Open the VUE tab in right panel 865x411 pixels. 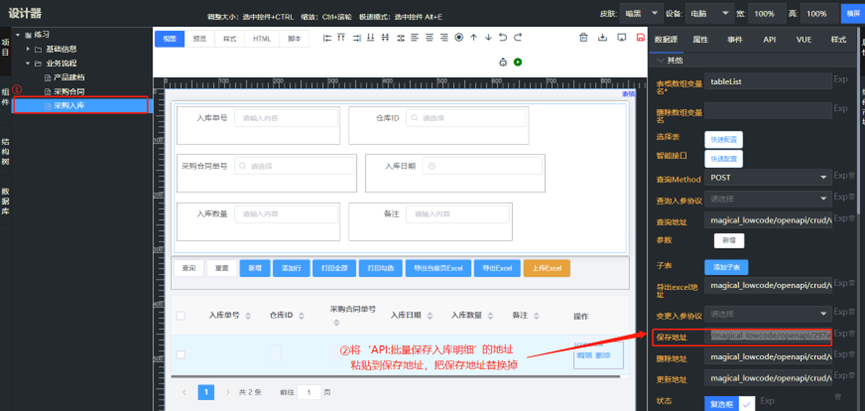[803, 40]
